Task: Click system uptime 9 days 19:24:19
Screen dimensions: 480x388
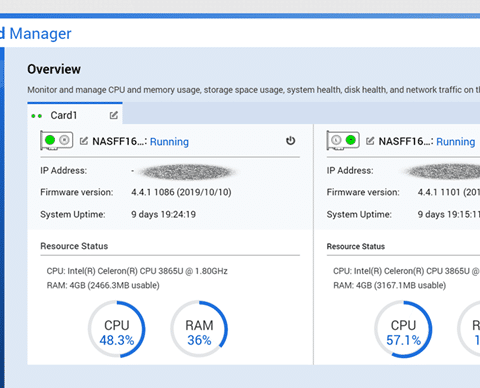Action: coord(163,214)
